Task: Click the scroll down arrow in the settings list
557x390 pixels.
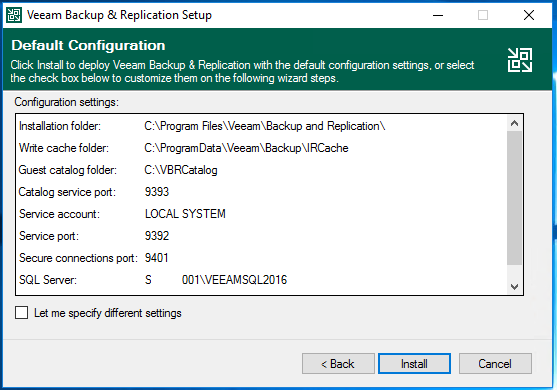Action: [x=514, y=286]
